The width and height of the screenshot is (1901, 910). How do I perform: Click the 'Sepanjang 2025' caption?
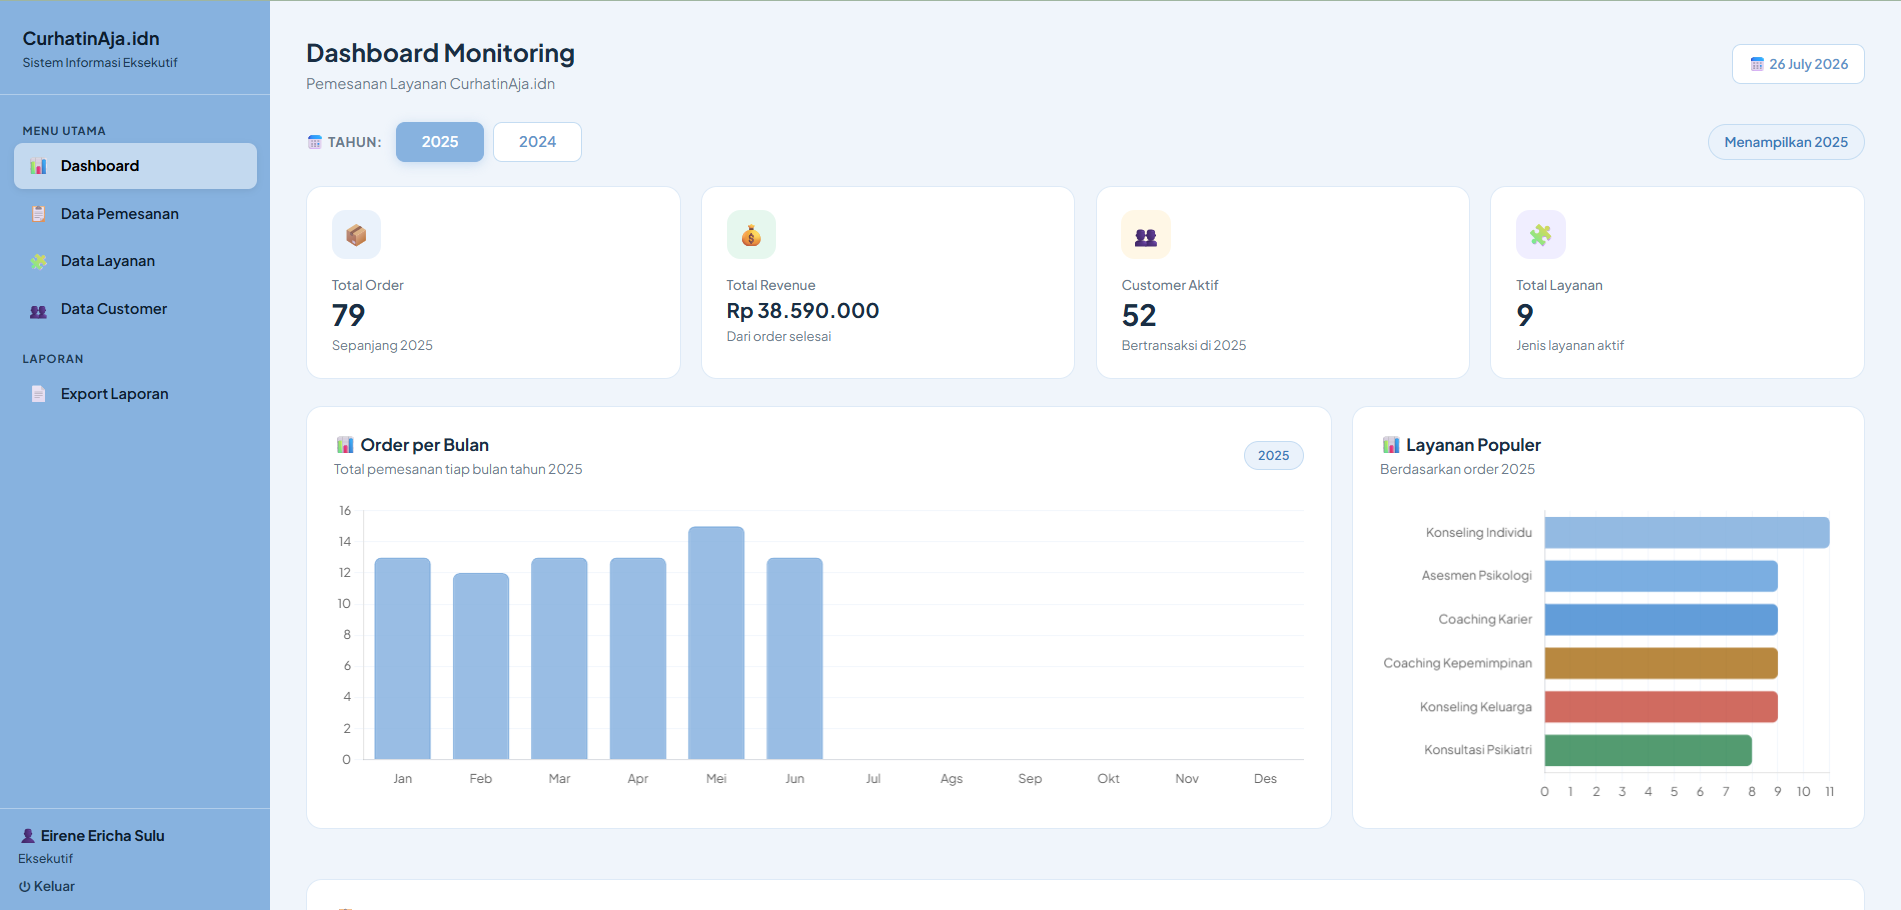click(382, 345)
